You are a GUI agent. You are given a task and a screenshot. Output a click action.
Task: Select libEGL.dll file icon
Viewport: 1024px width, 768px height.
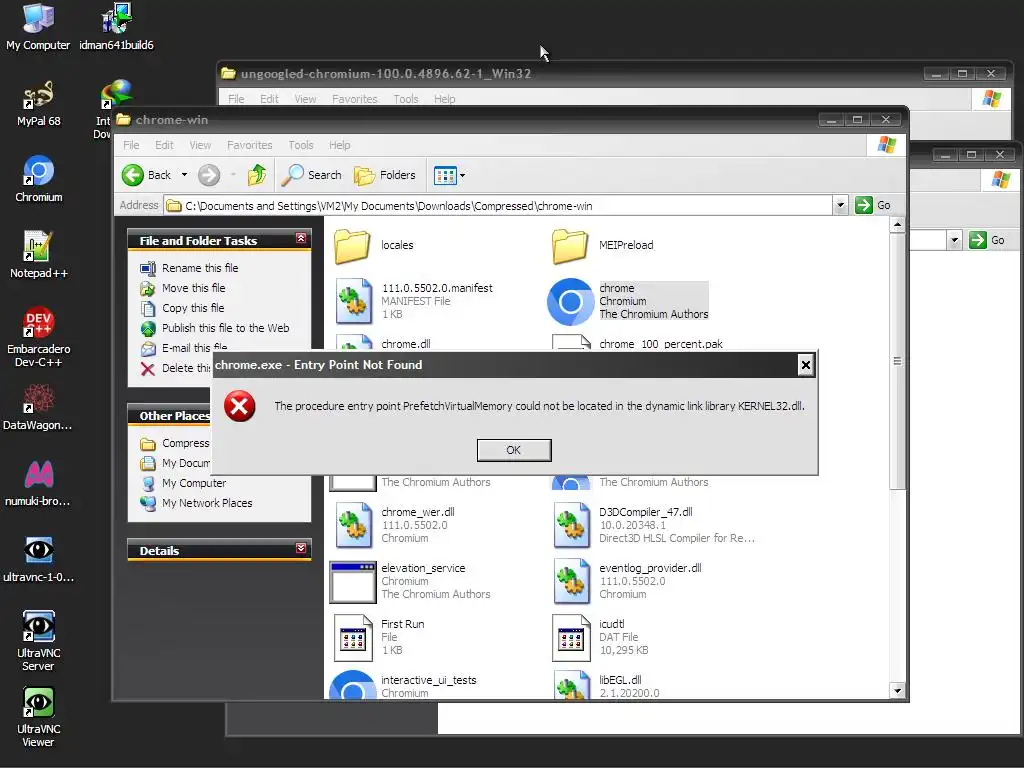tap(571, 684)
